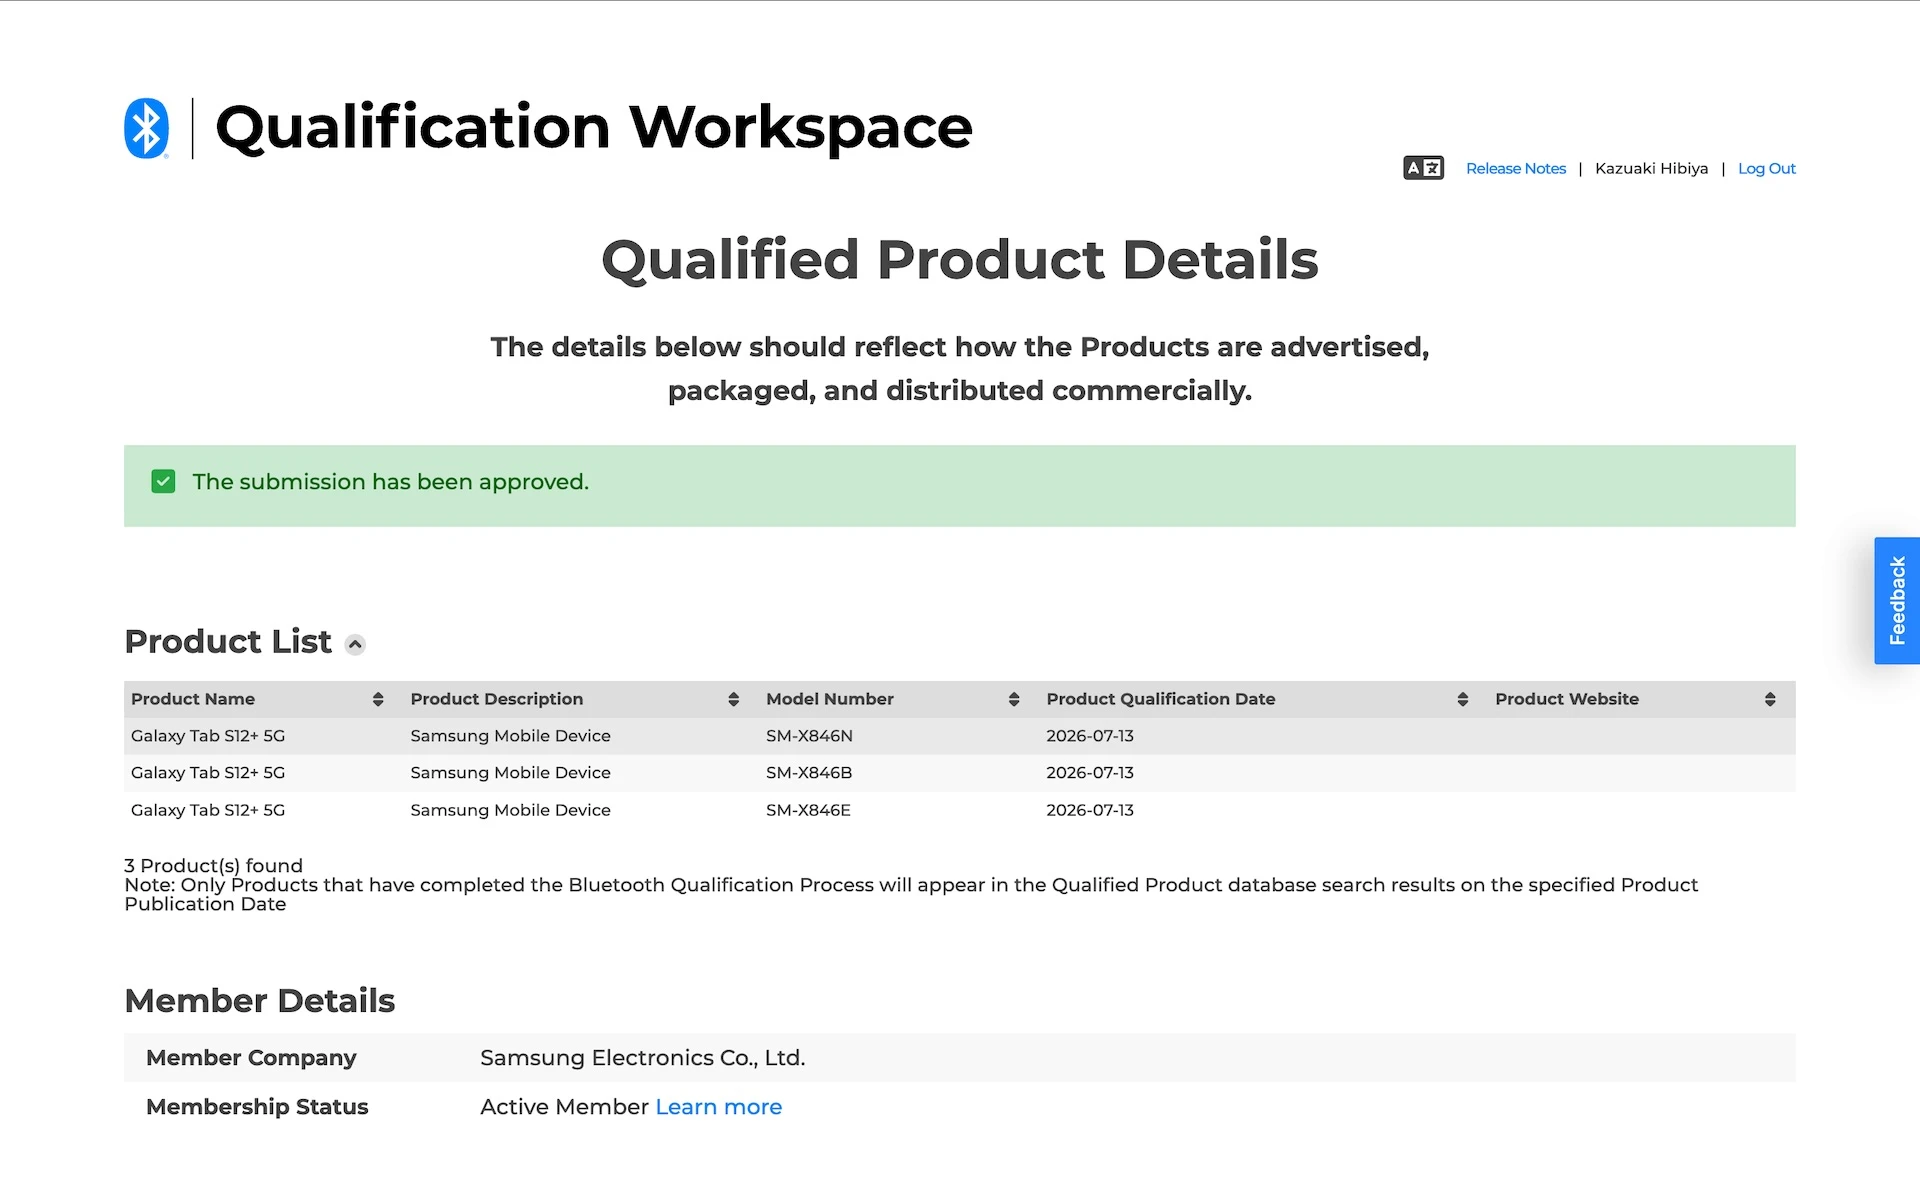
Task: Click the Member Details heading
Action: pyautogui.click(x=260, y=1001)
